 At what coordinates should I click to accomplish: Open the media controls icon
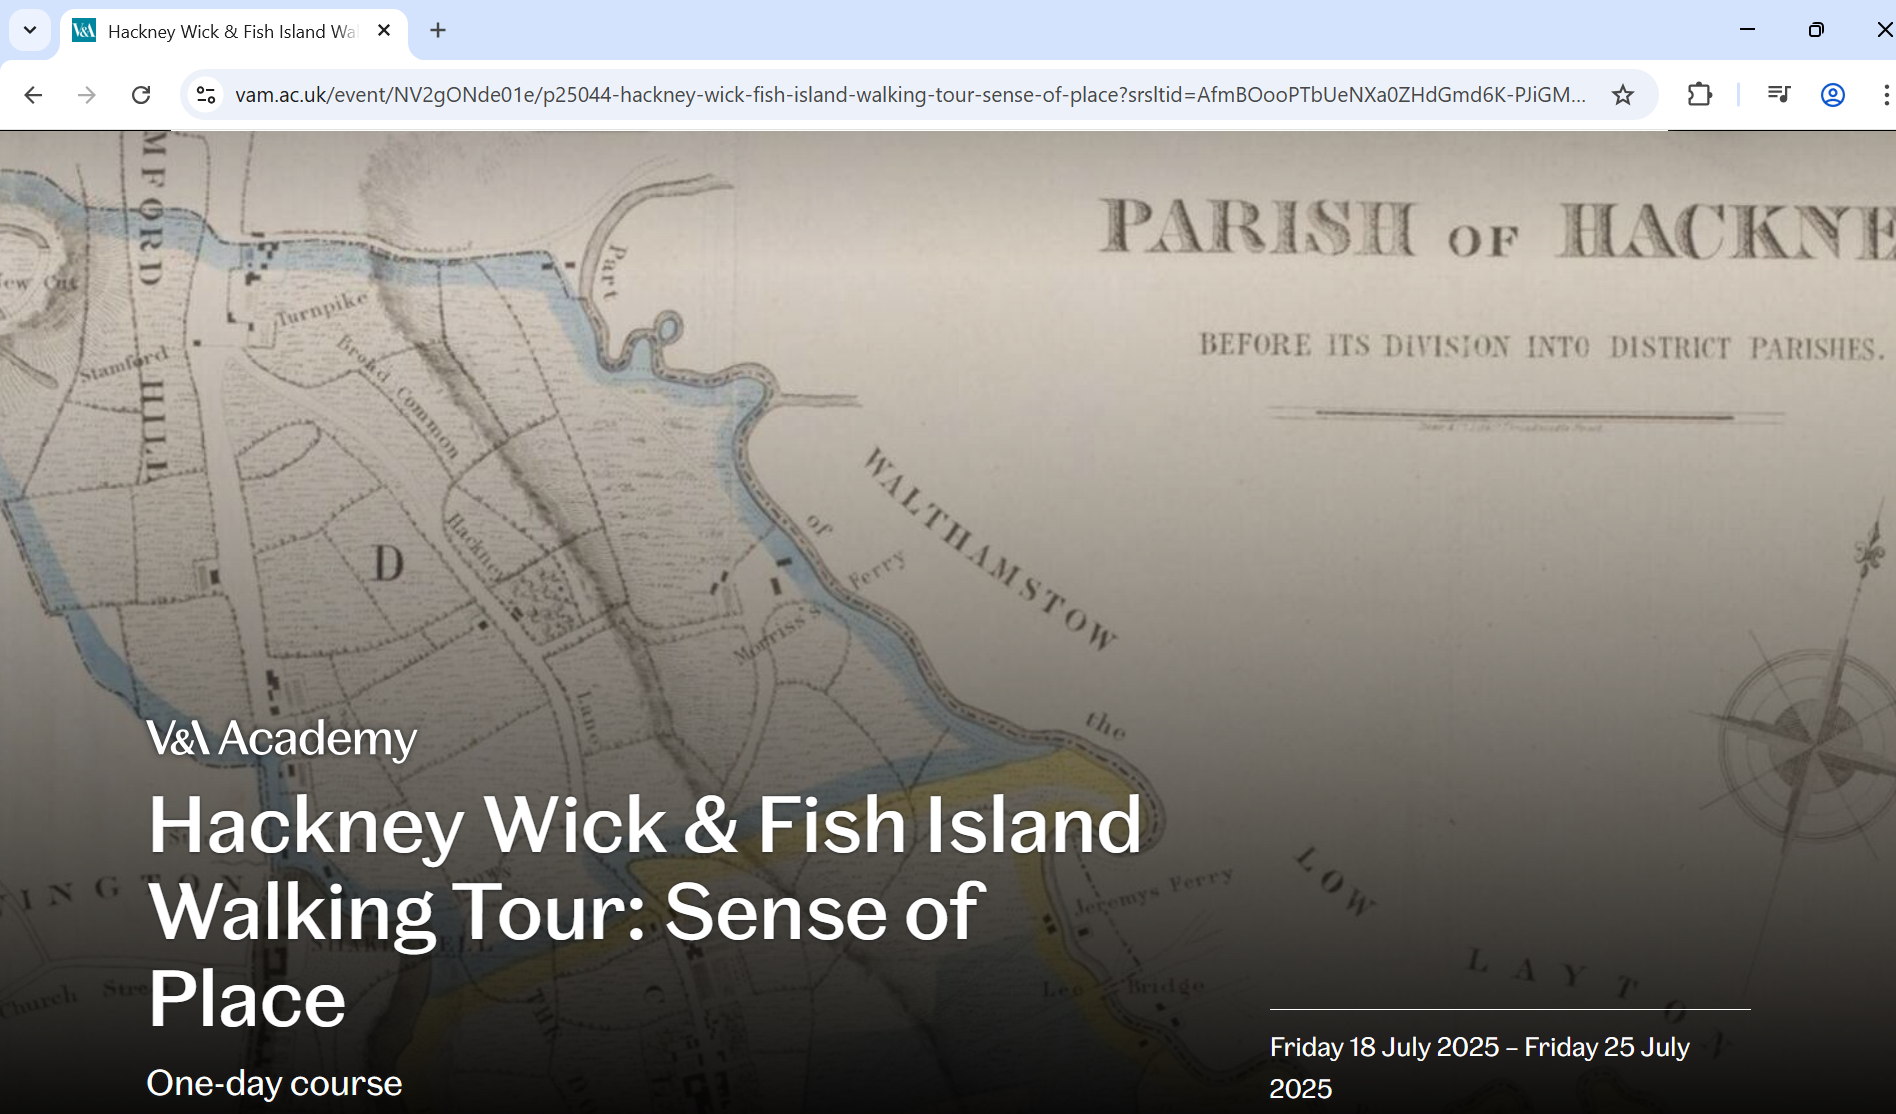1778,95
